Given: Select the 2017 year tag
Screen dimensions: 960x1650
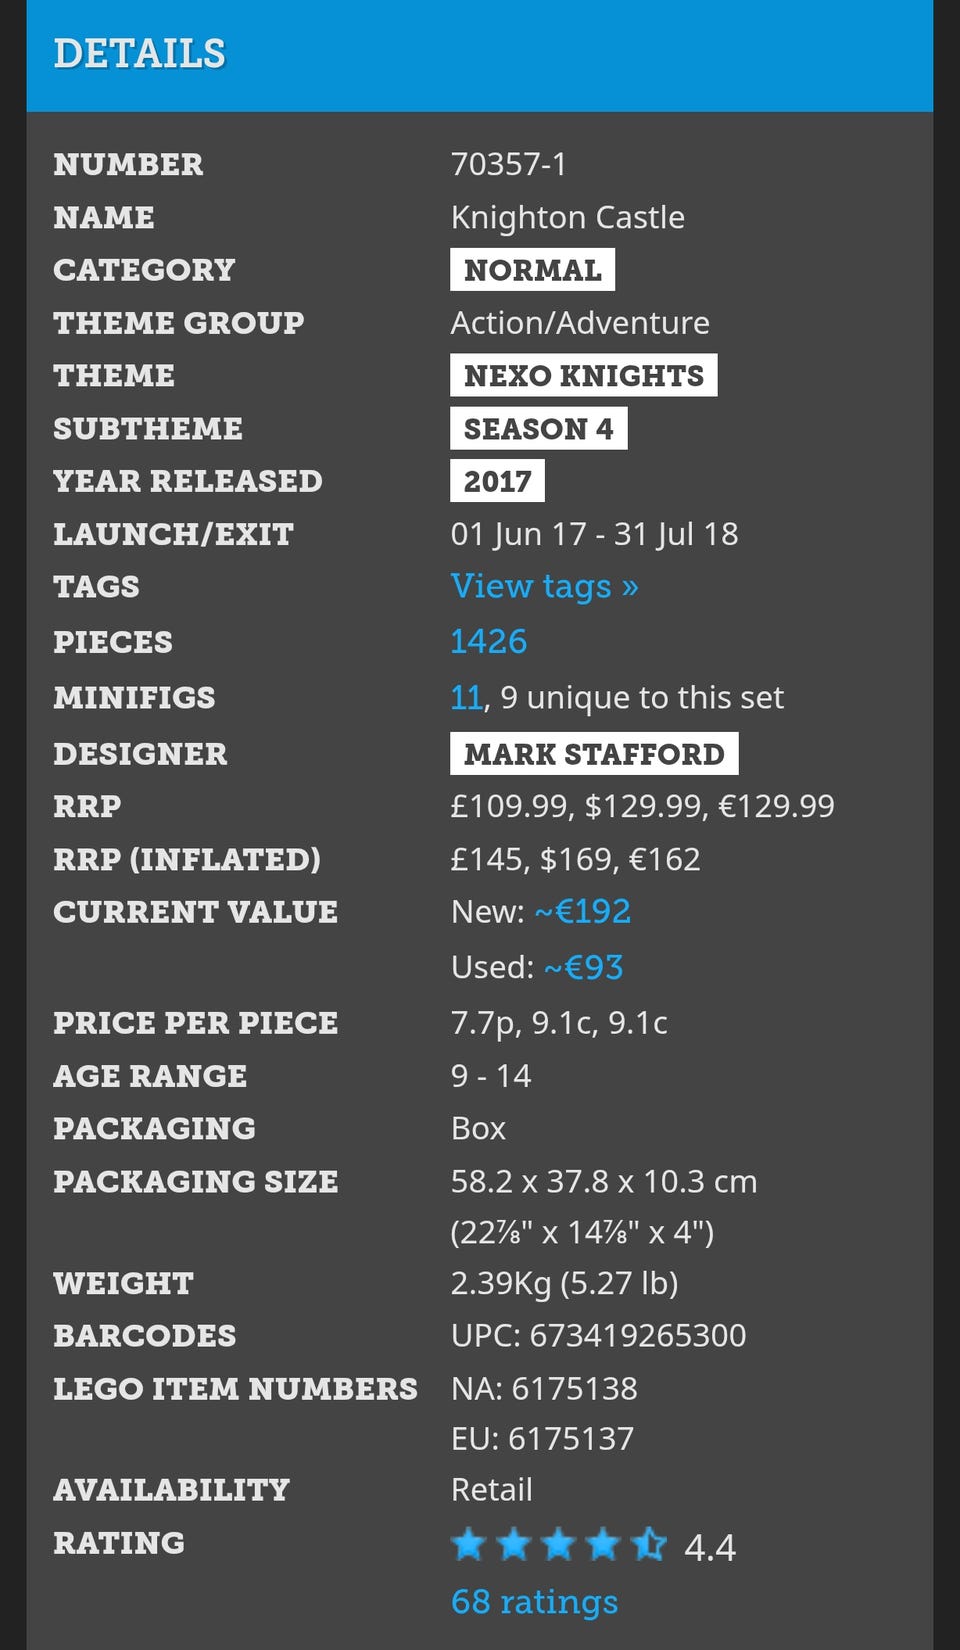Looking at the screenshot, I should [497, 481].
